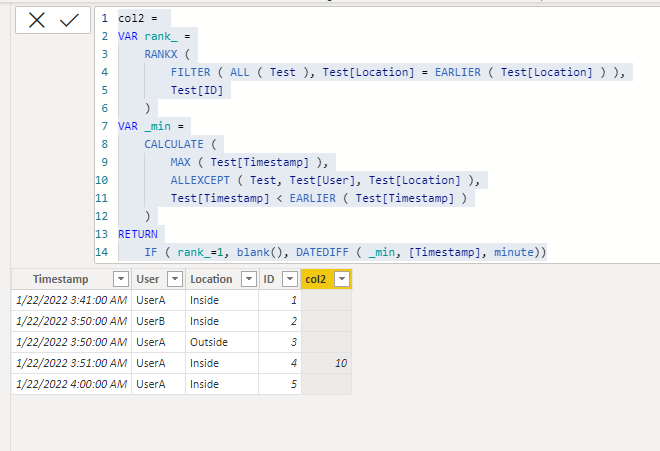Cancel the formula edit with the X icon
The width and height of the screenshot is (660, 451).
[37, 20]
